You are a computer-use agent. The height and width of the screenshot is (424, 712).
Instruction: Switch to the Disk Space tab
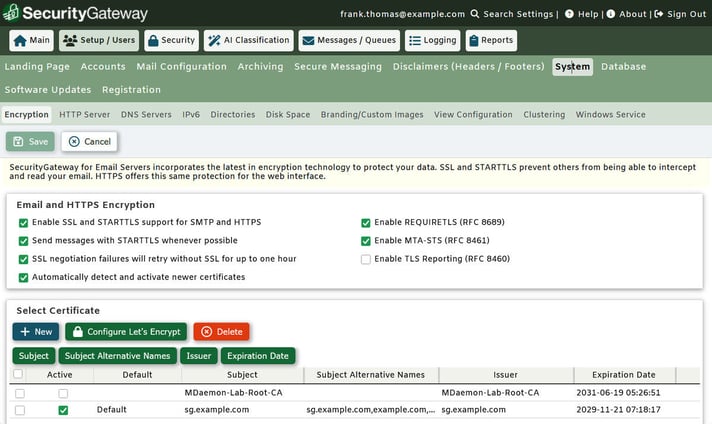[x=288, y=115]
